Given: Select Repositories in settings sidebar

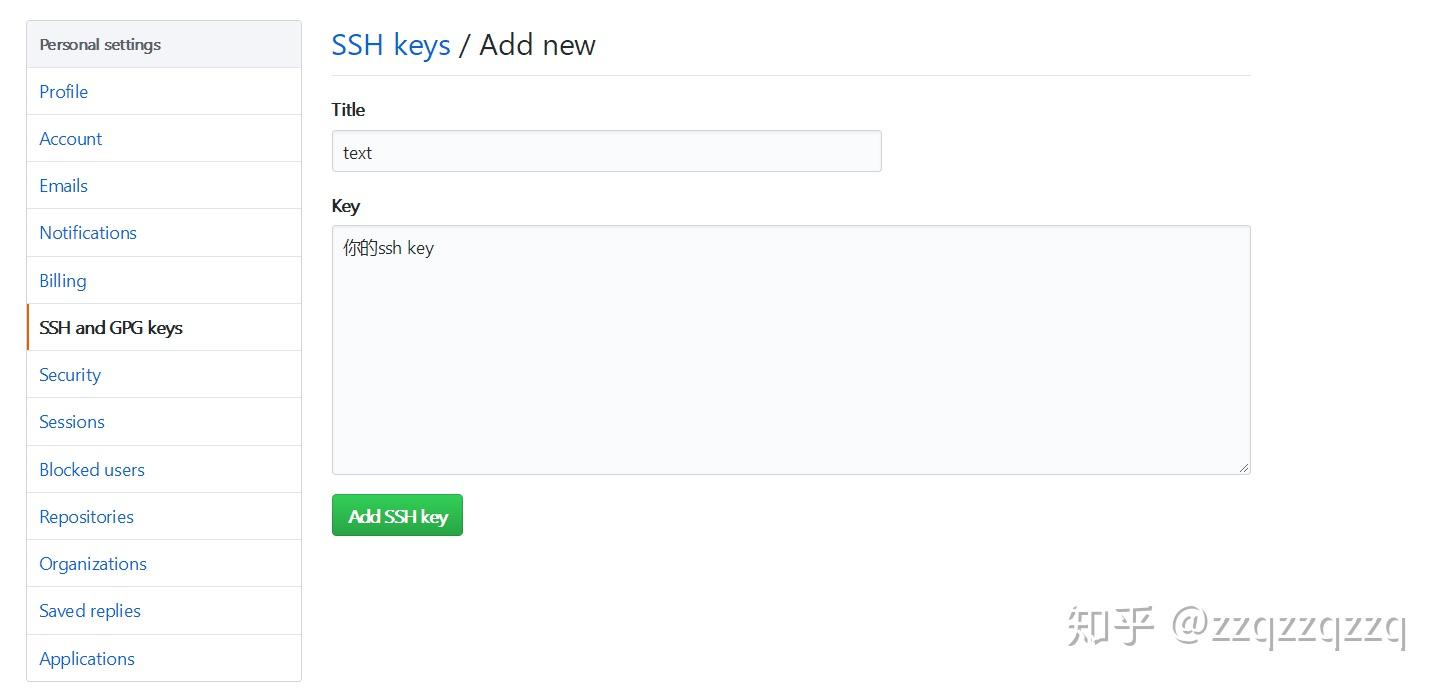Looking at the screenshot, I should coord(87,517).
